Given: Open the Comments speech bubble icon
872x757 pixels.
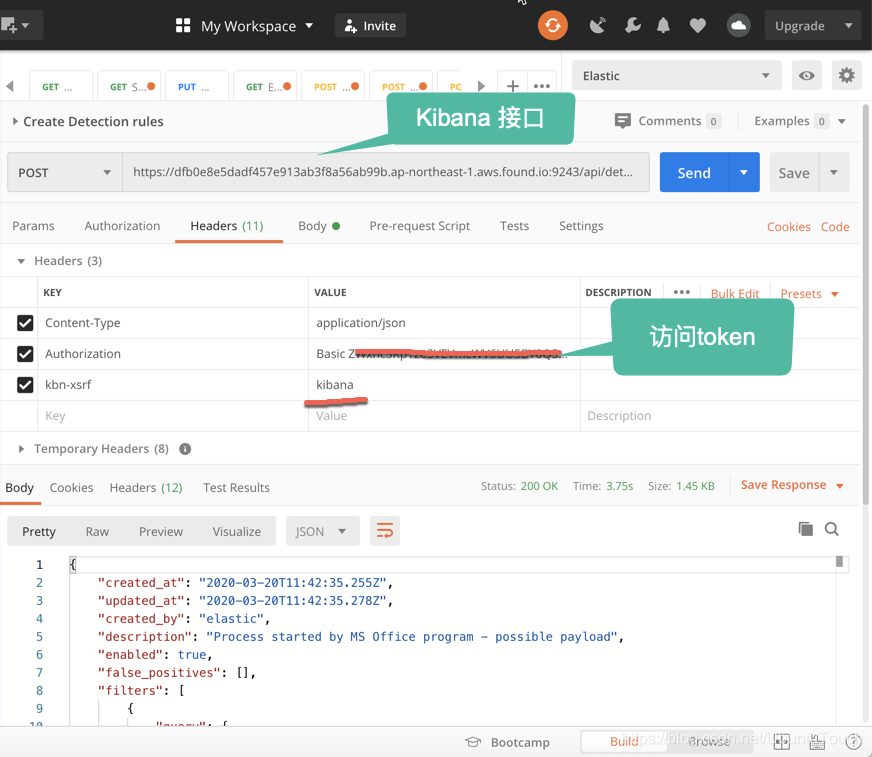Looking at the screenshot, I should (x=622, y=121).
